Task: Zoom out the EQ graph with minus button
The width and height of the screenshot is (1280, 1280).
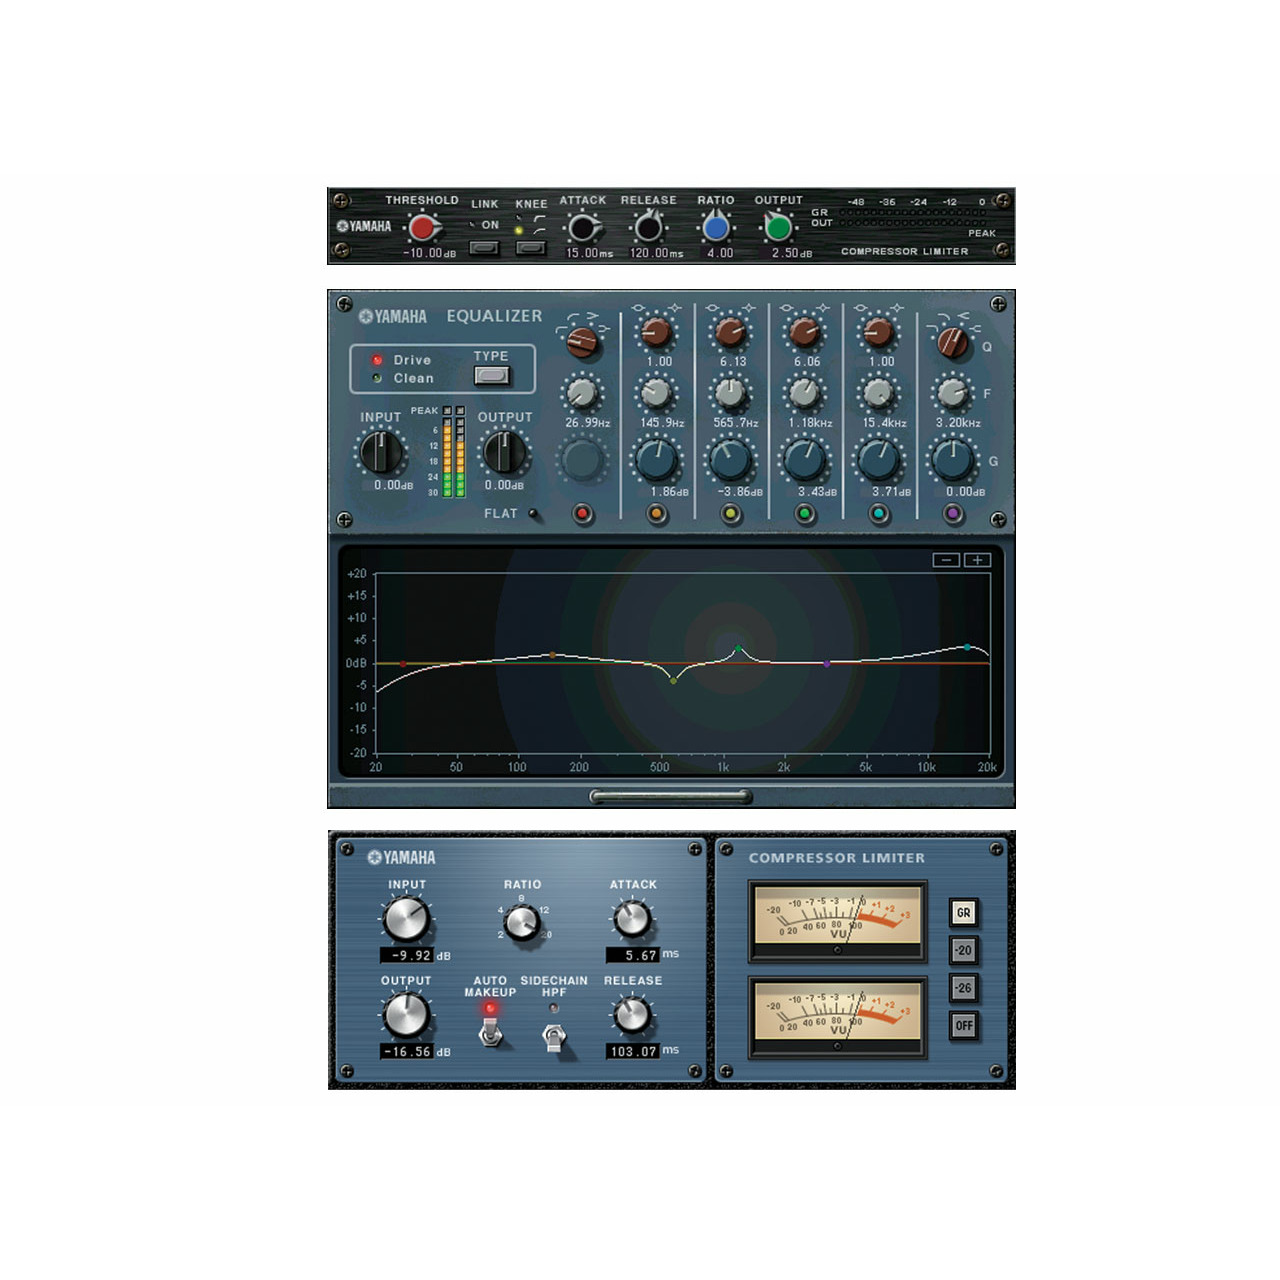Action: click(x=946, y=560)
